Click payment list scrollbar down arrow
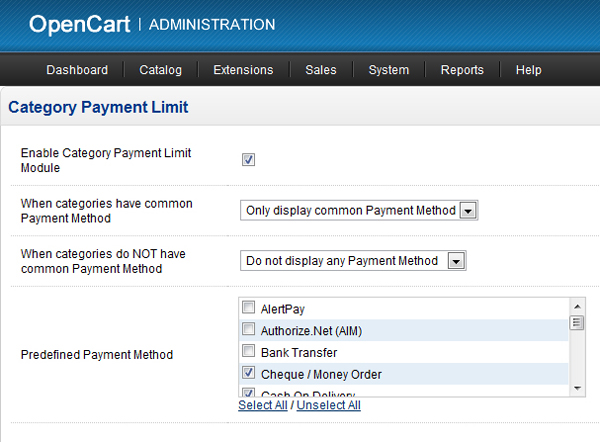 click(x=576, y=389)
